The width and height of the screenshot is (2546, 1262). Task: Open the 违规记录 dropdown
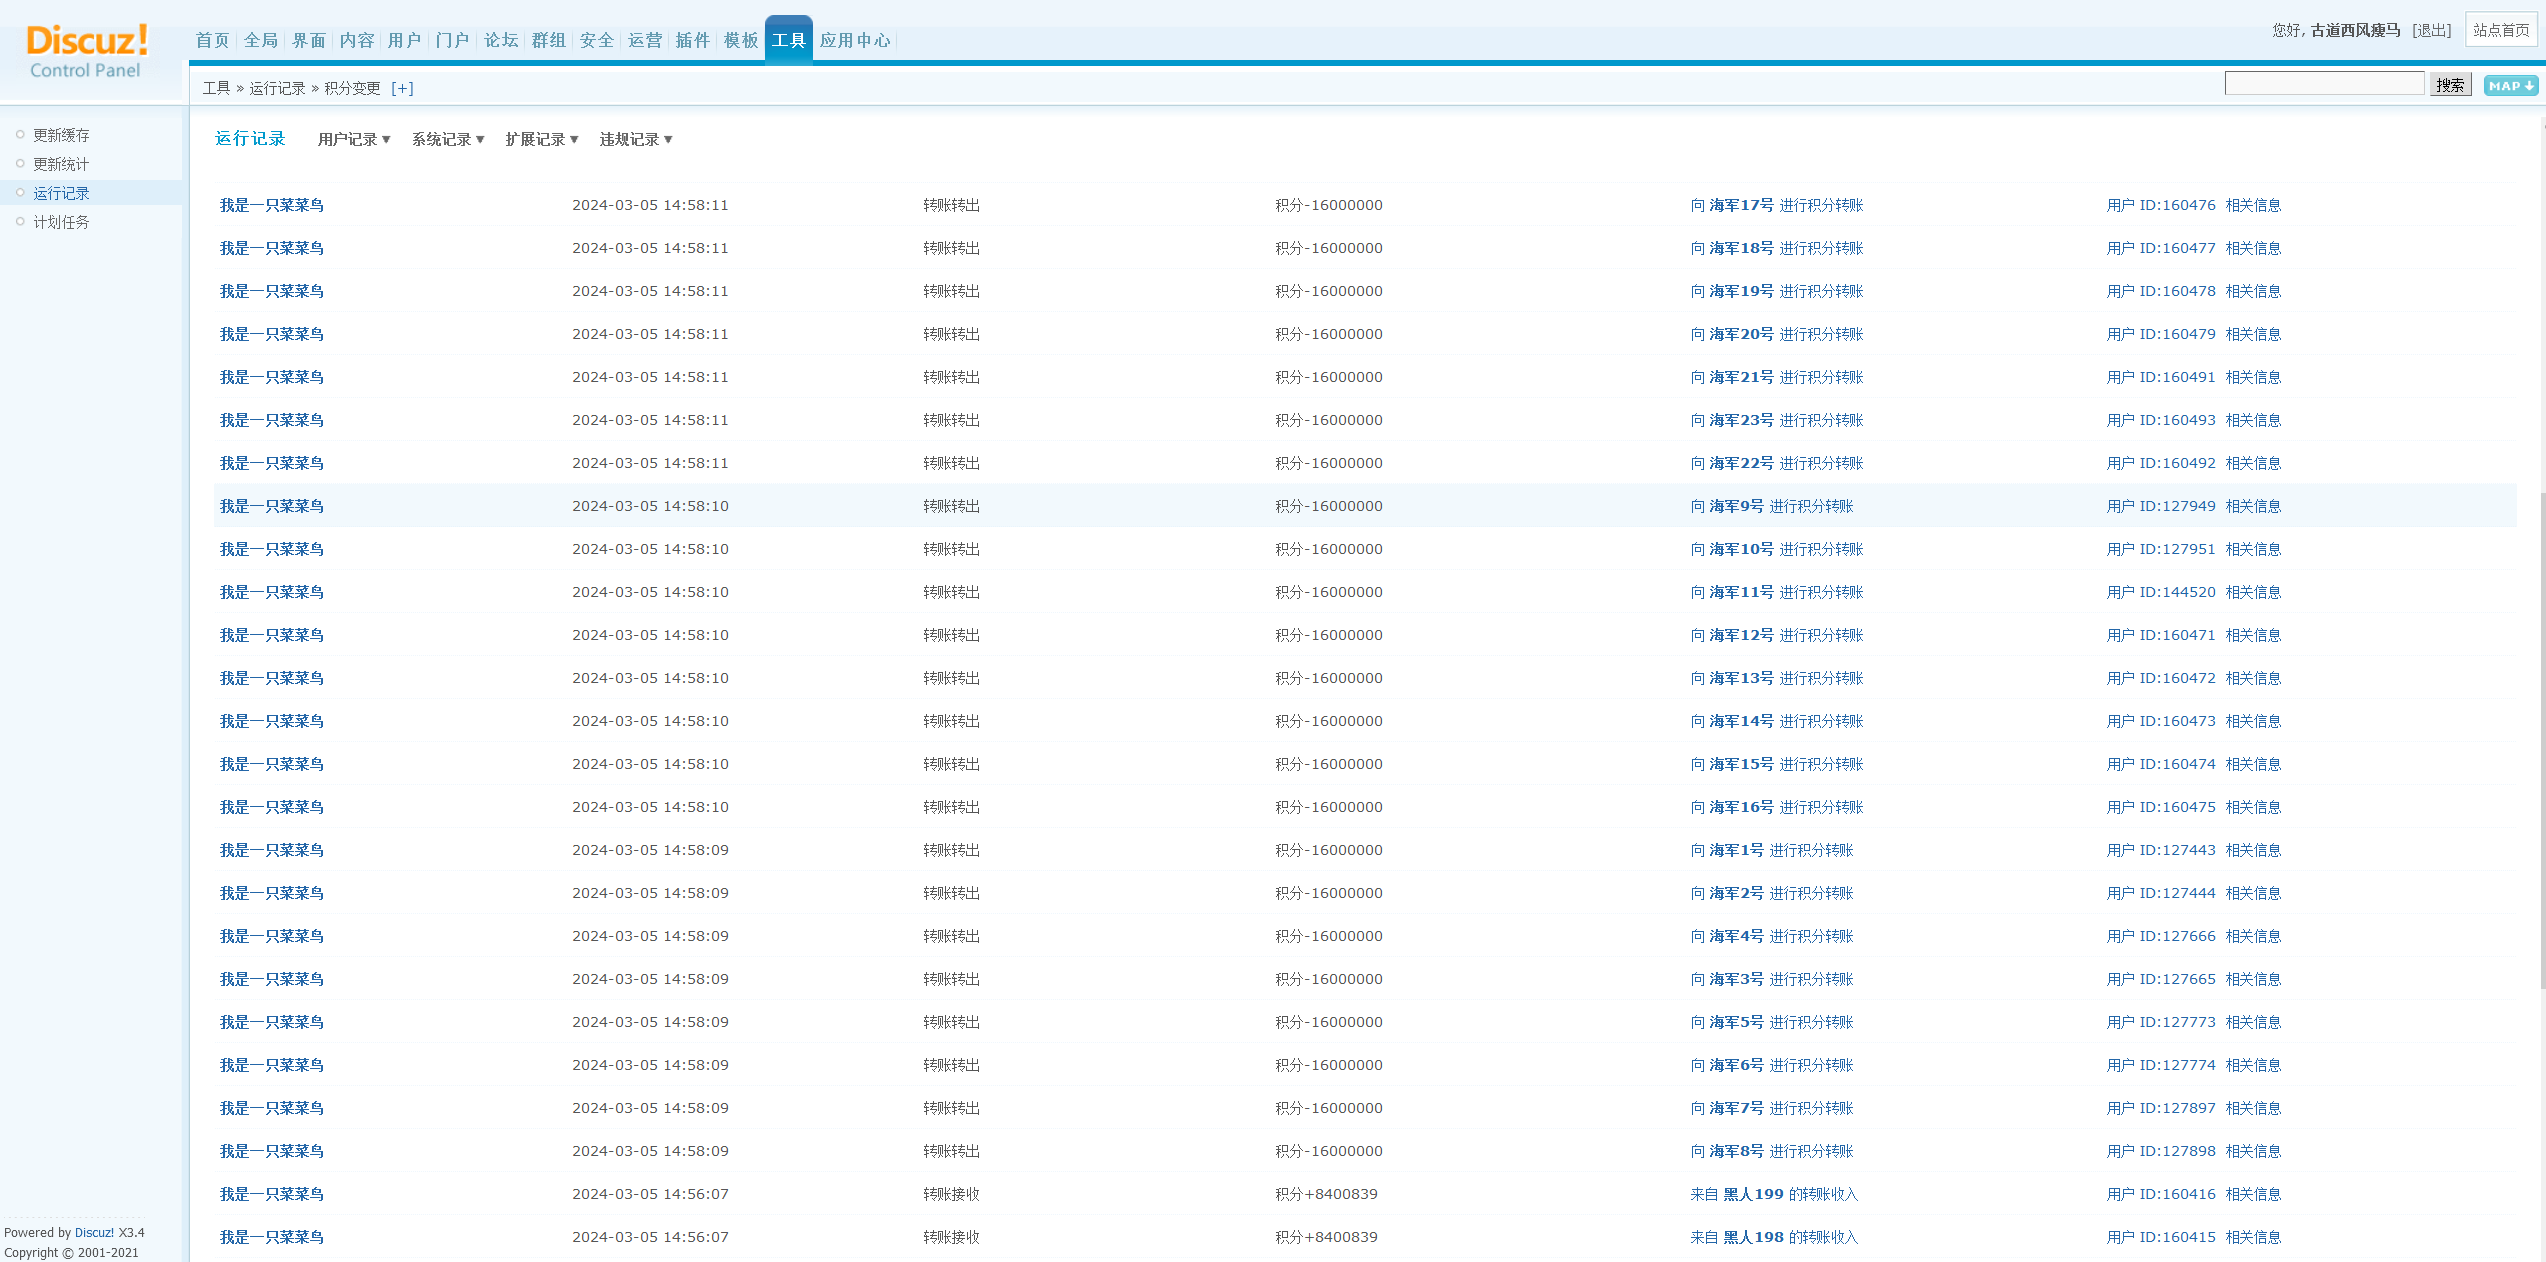[635, 139]
